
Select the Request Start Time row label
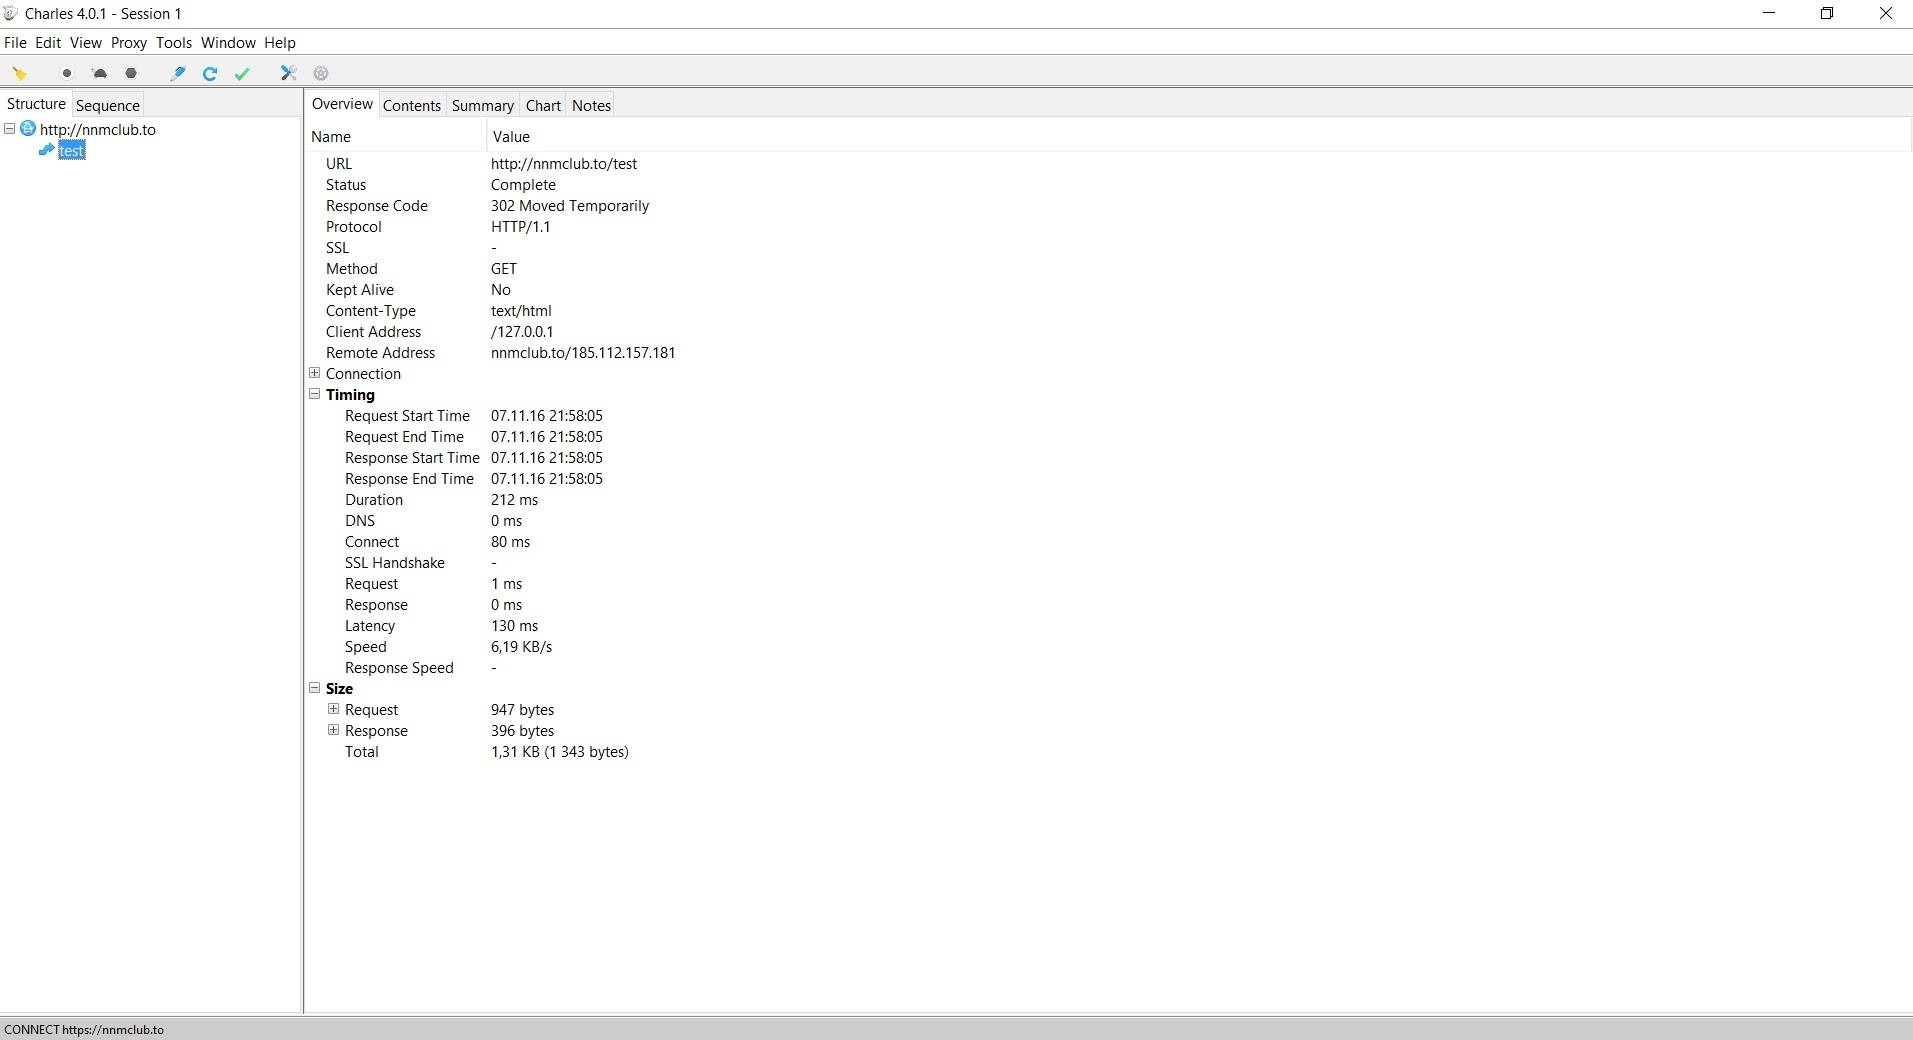(x=407, y=415)
